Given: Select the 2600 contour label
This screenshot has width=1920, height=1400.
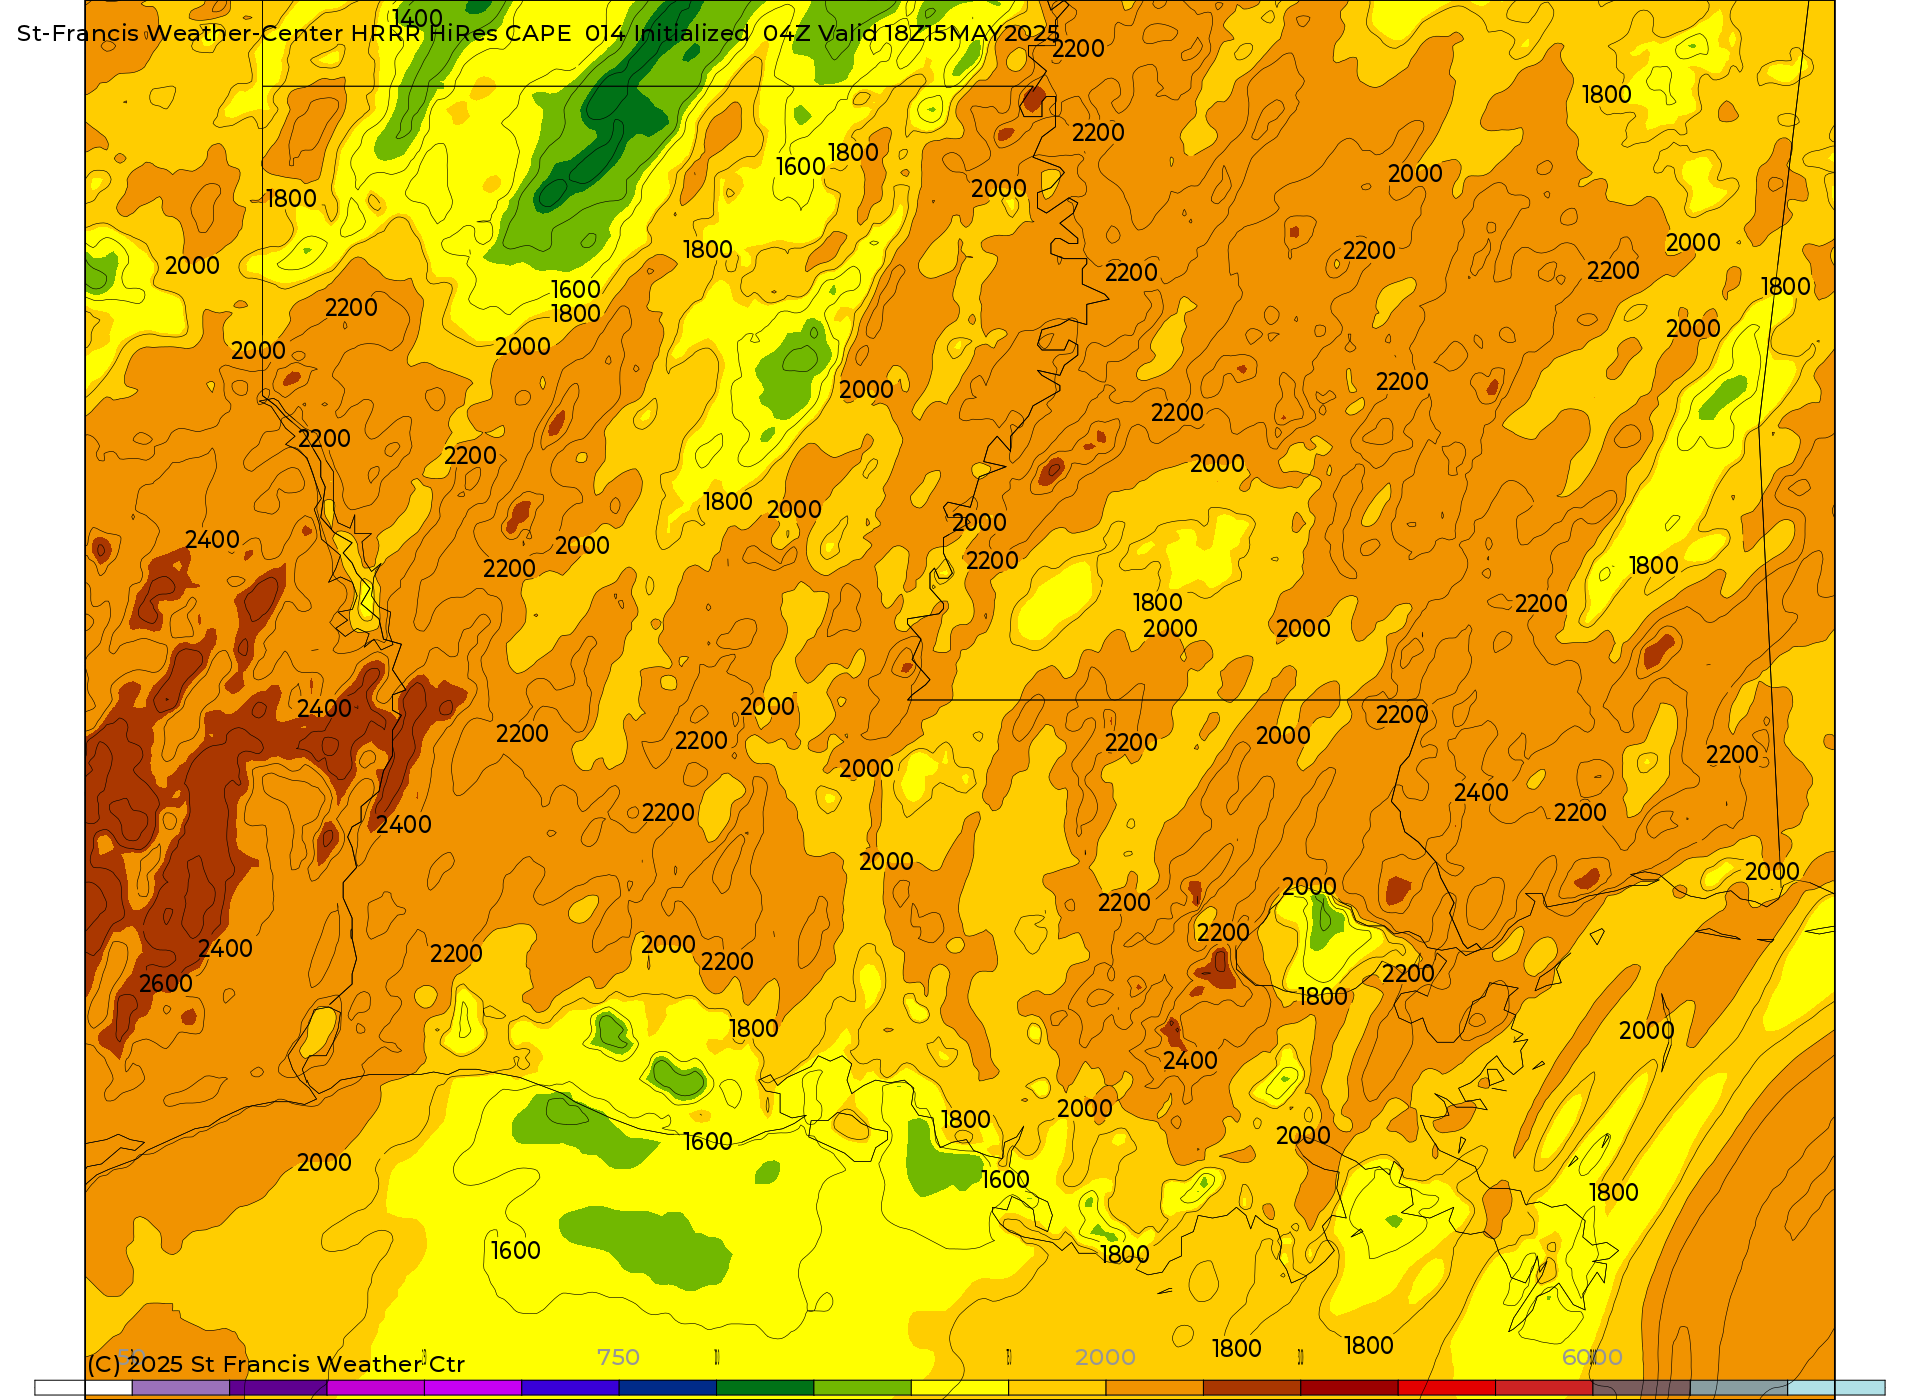Looking at the screenshot, I should click(x=166, y=984).
